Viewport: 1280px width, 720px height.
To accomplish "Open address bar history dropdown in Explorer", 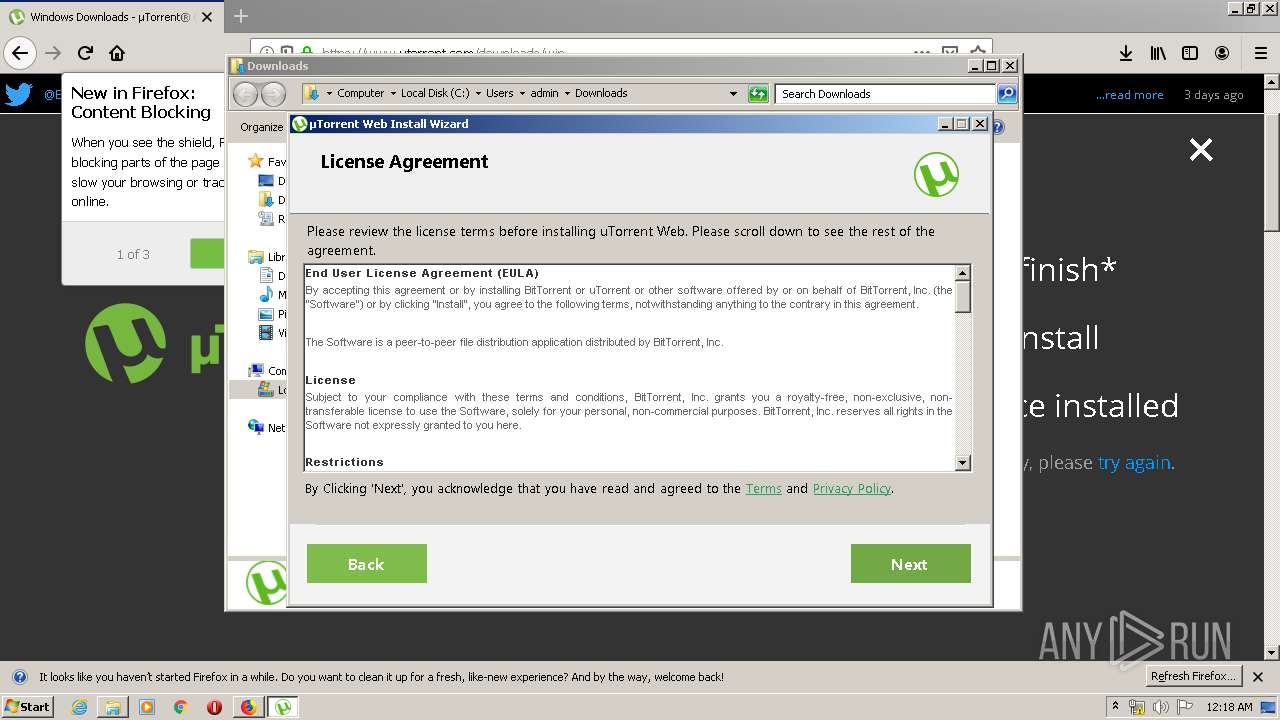I will coord(733,94).
